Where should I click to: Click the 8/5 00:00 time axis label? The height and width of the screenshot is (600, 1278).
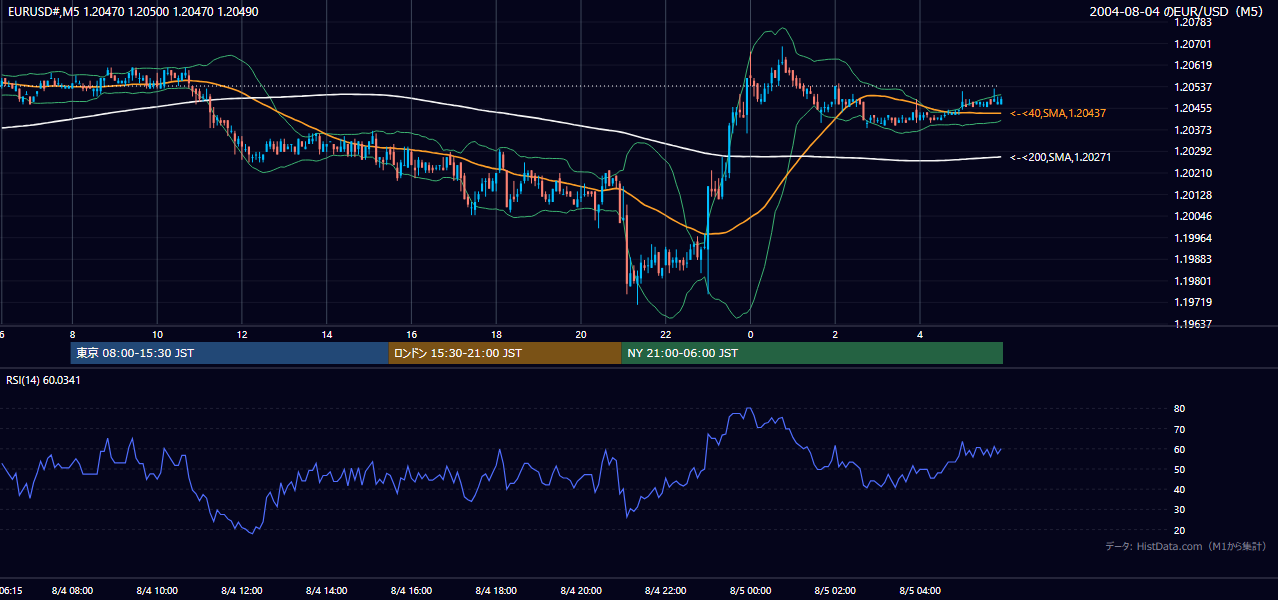point(750,590)
